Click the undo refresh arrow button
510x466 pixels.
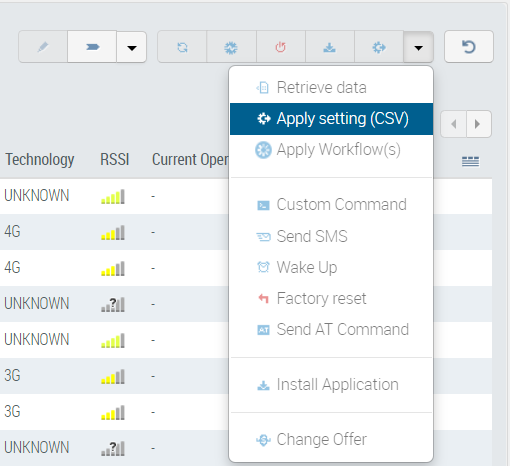pyautogui.click(x=469, y=47)
